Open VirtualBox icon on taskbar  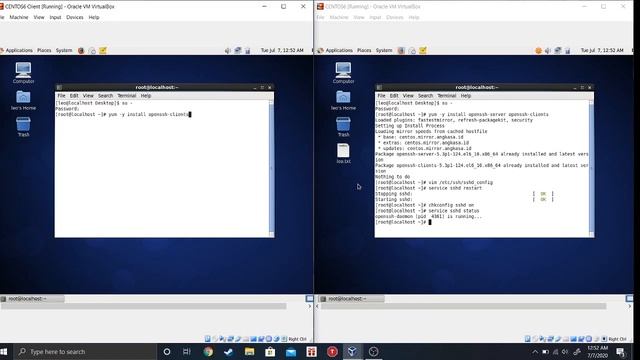pyautogui.click(x=352, y=352)
